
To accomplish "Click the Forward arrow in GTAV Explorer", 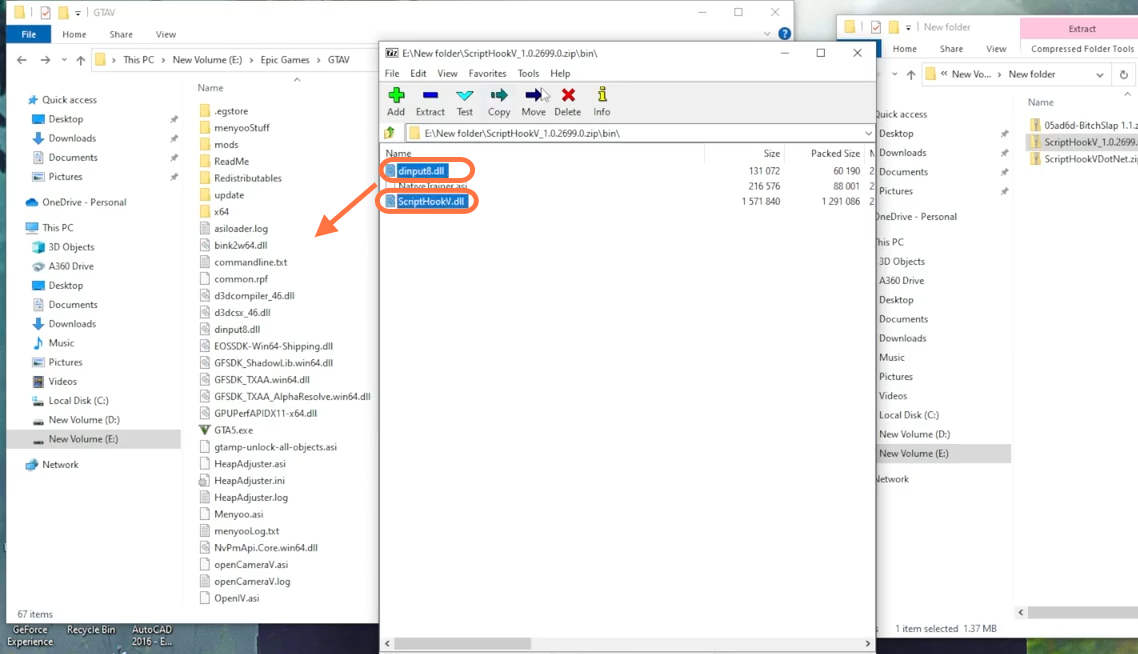I will coord(45,60).
